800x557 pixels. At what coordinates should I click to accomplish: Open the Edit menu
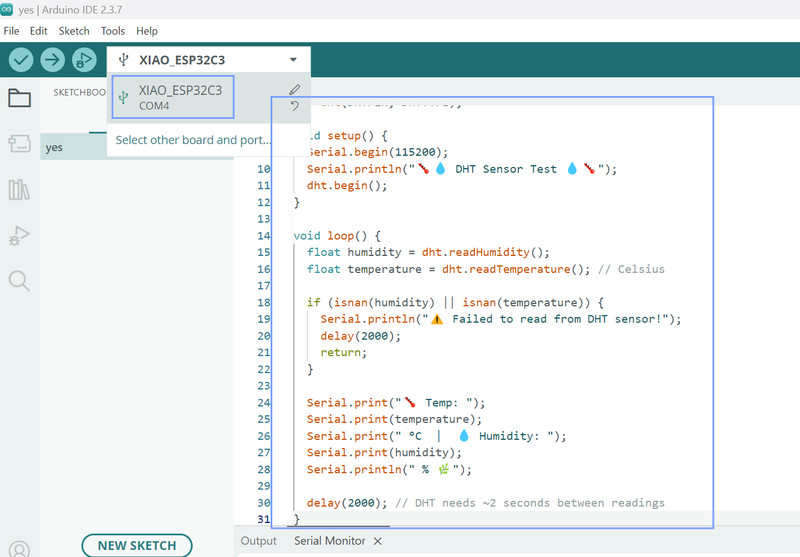(x=38, y=31)
